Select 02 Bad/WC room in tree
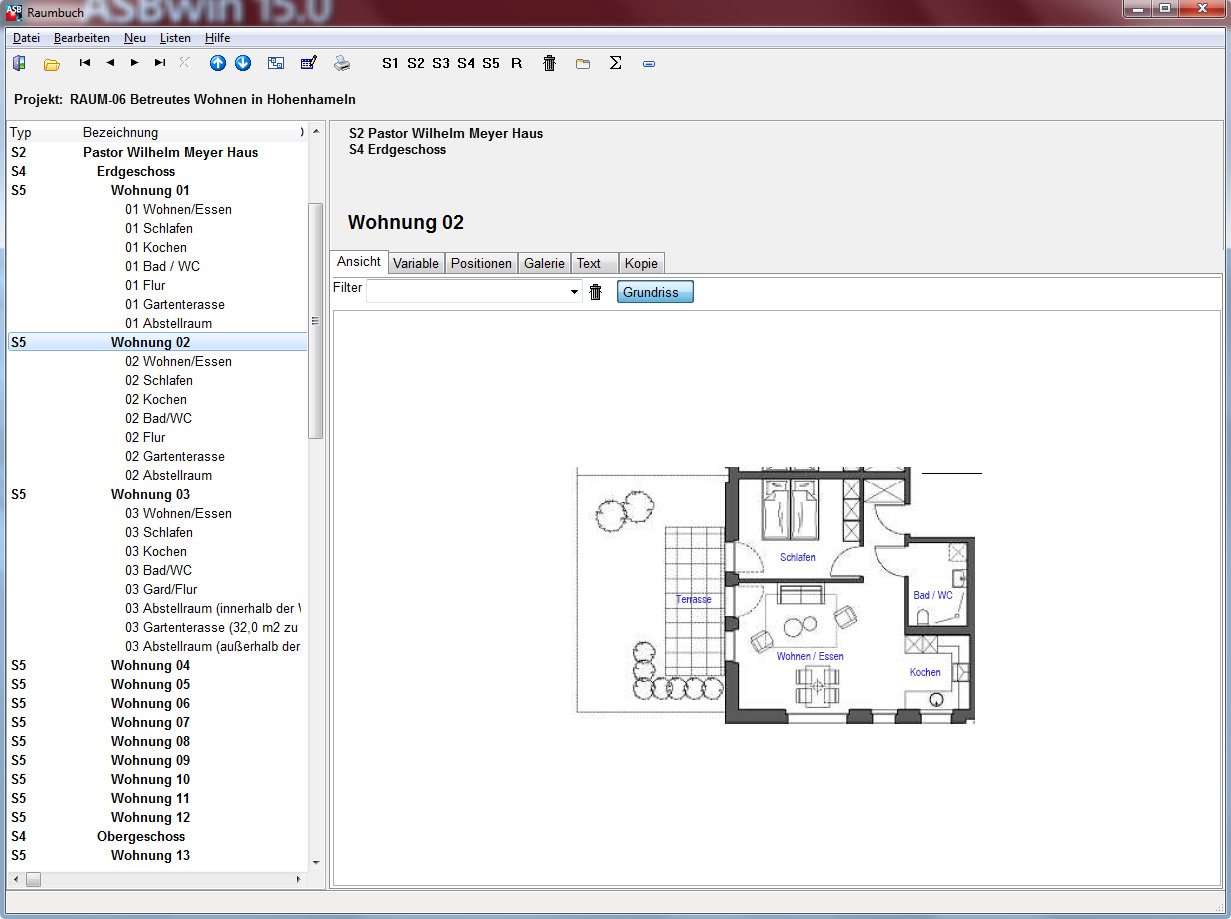 tap(158, 418)
